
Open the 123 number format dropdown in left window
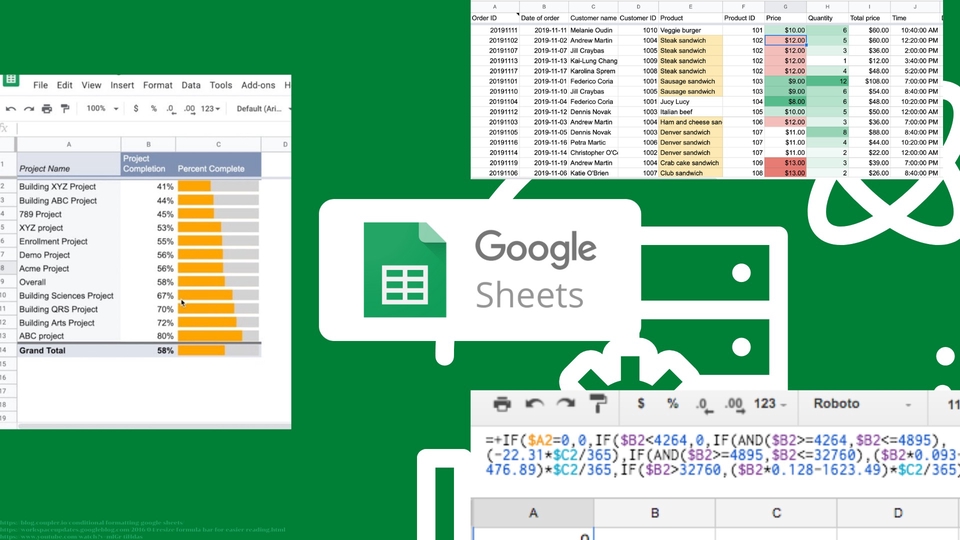click(210, 109)
